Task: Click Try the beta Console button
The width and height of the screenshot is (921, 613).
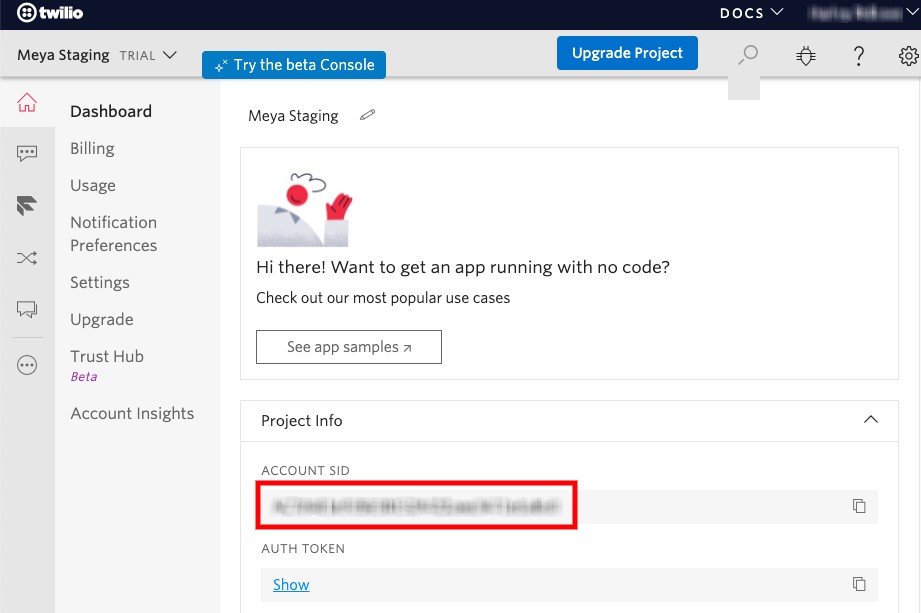Action: (294, 65)
